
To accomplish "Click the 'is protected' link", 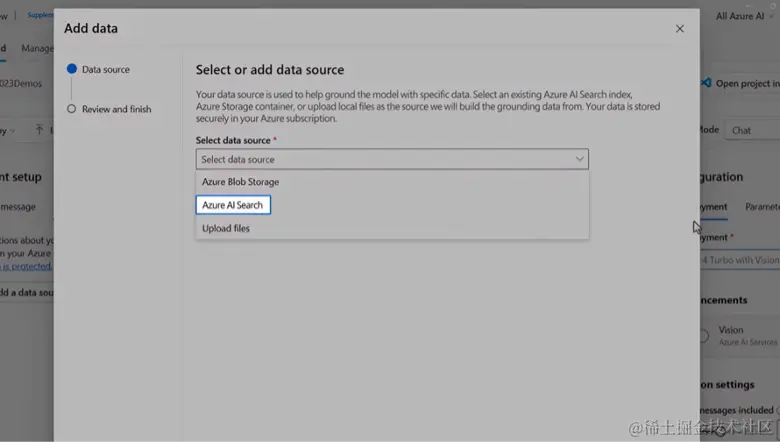I will coord(26,266).
